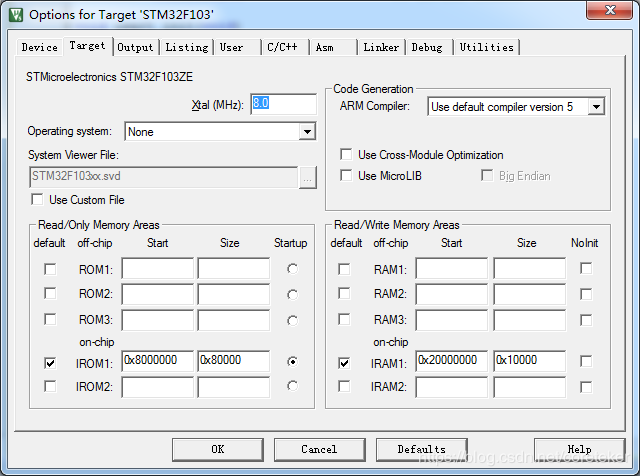
Task: Click the IRAM1 Start address field
Action: click(452, 360)
